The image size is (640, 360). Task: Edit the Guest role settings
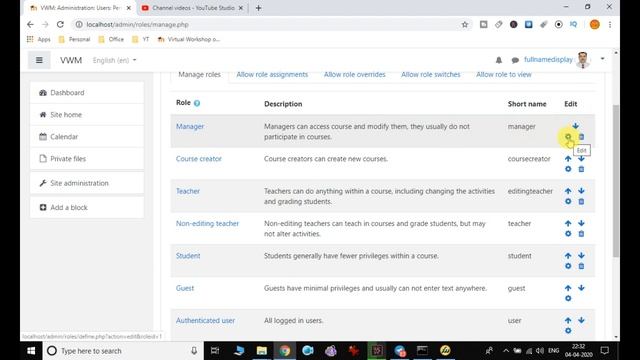tap(568, 298)
